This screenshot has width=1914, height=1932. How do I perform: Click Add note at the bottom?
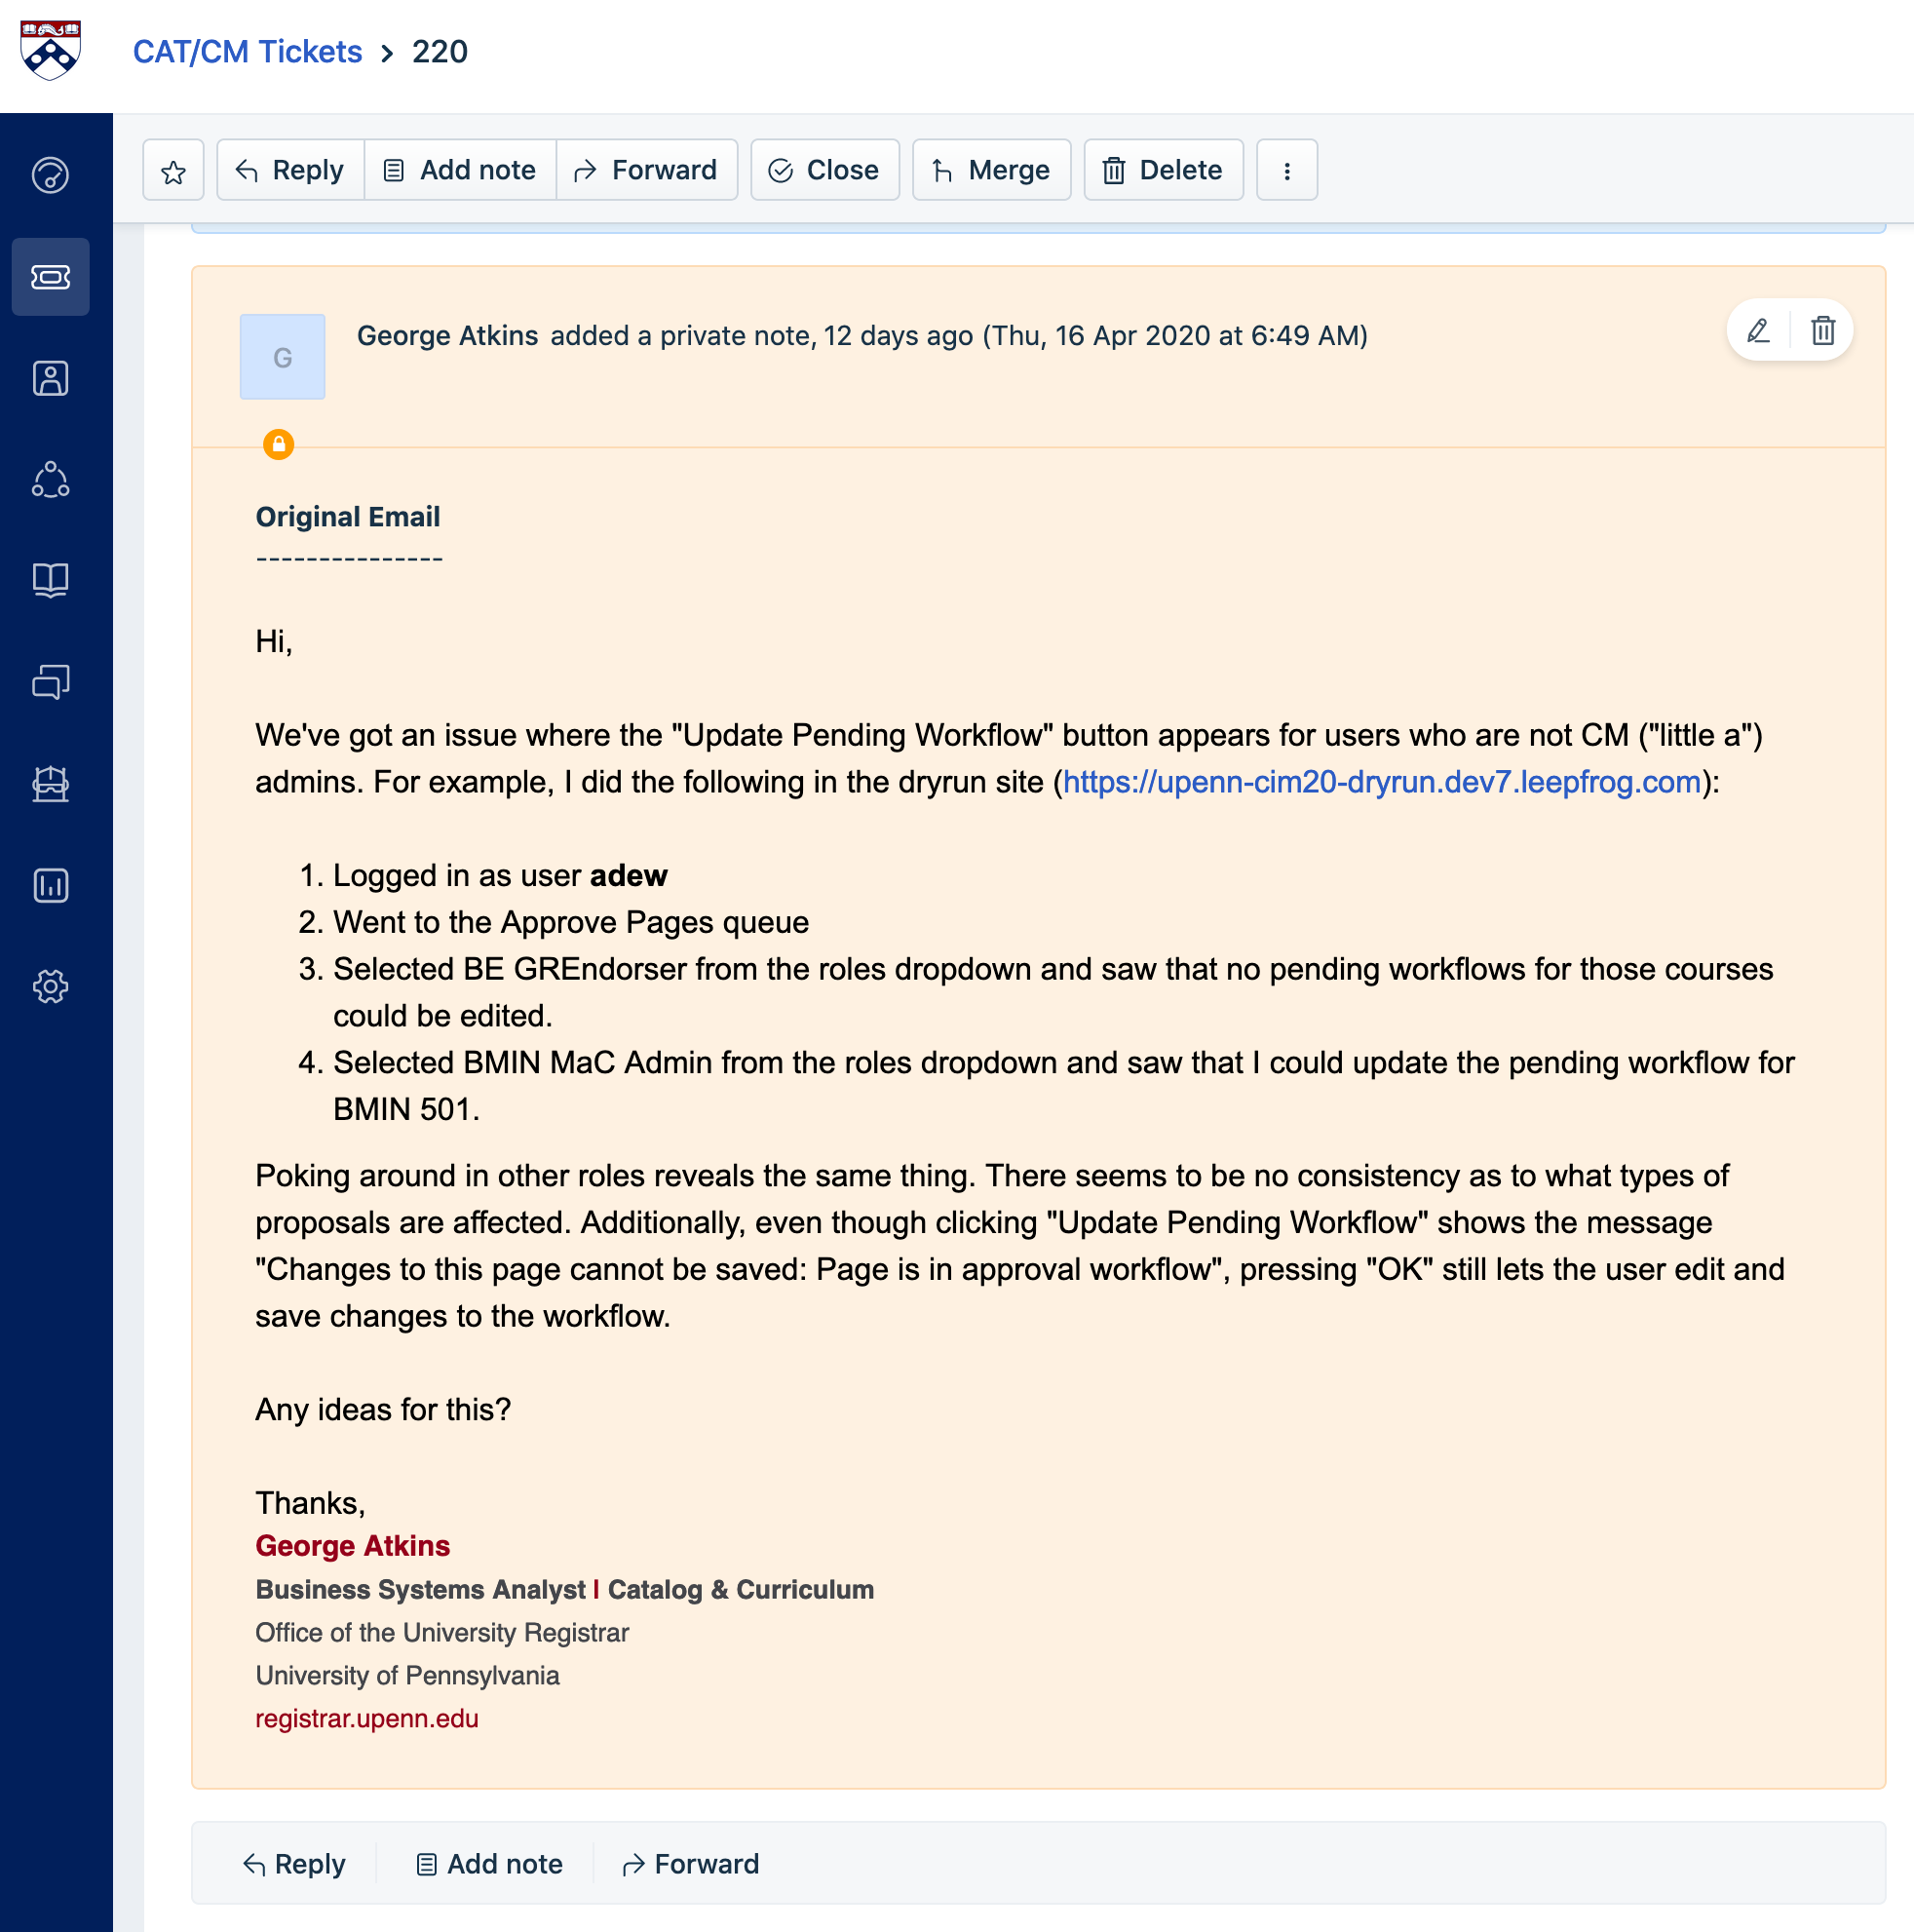489,1864
